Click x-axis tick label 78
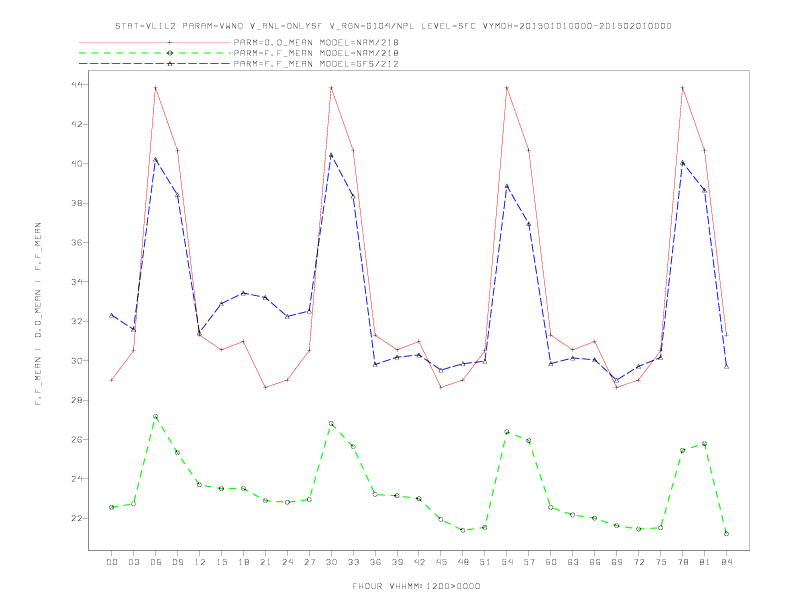Screen dimensions: 792x612 pos(682,562)
